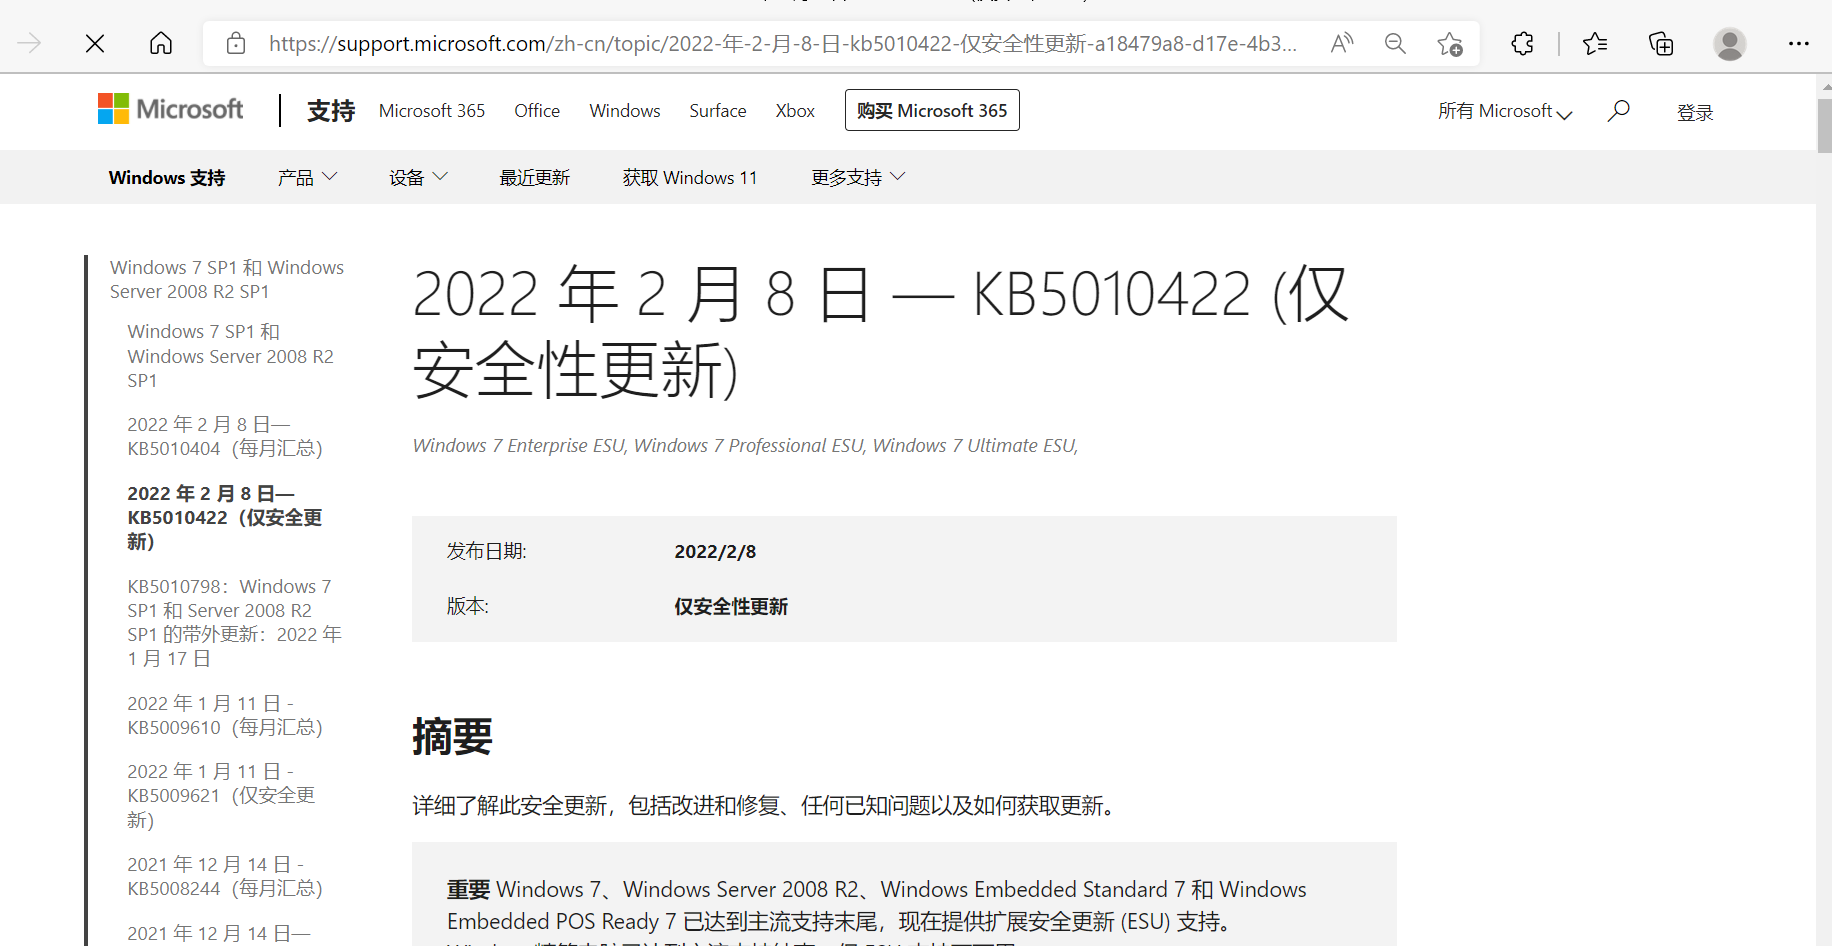Screen dimensions: 1832x946
Task: Open the Extensions puzzle icon
Action: click(1522, 43)
